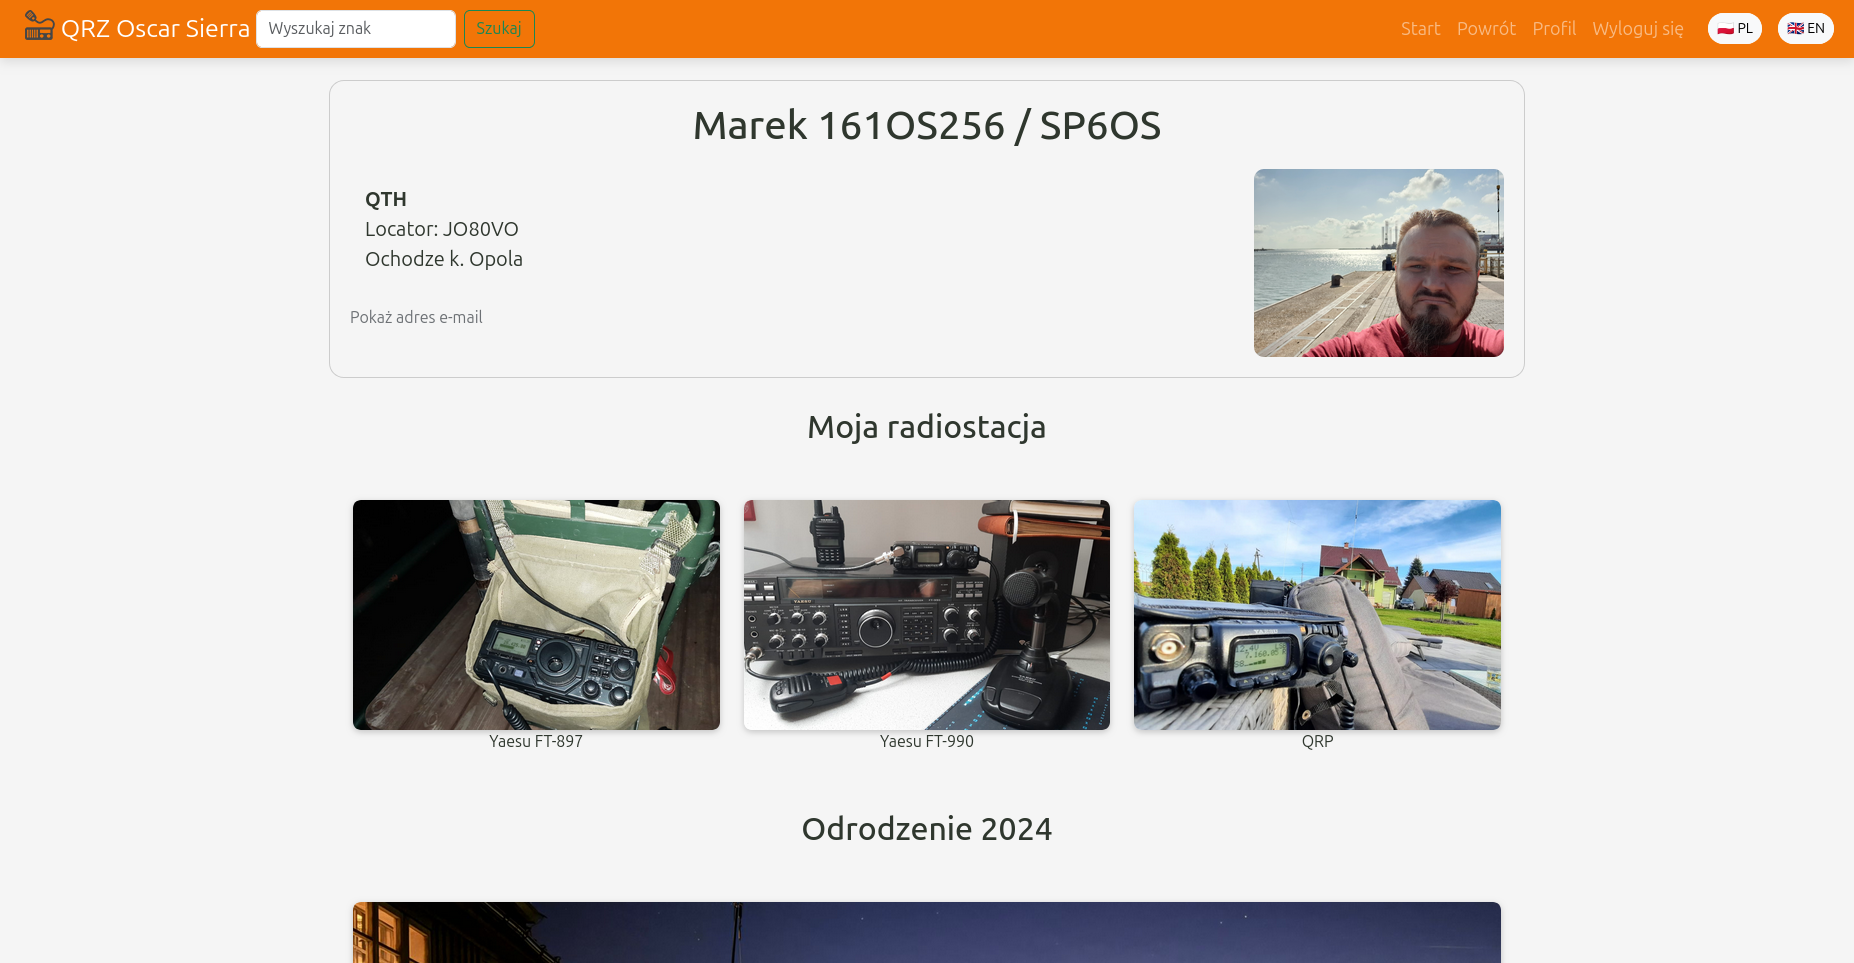Click Wyloguj się to log out
The height and width of the screenshot is (963, 1854).
pyautogui.click(x=1637, y=29)
